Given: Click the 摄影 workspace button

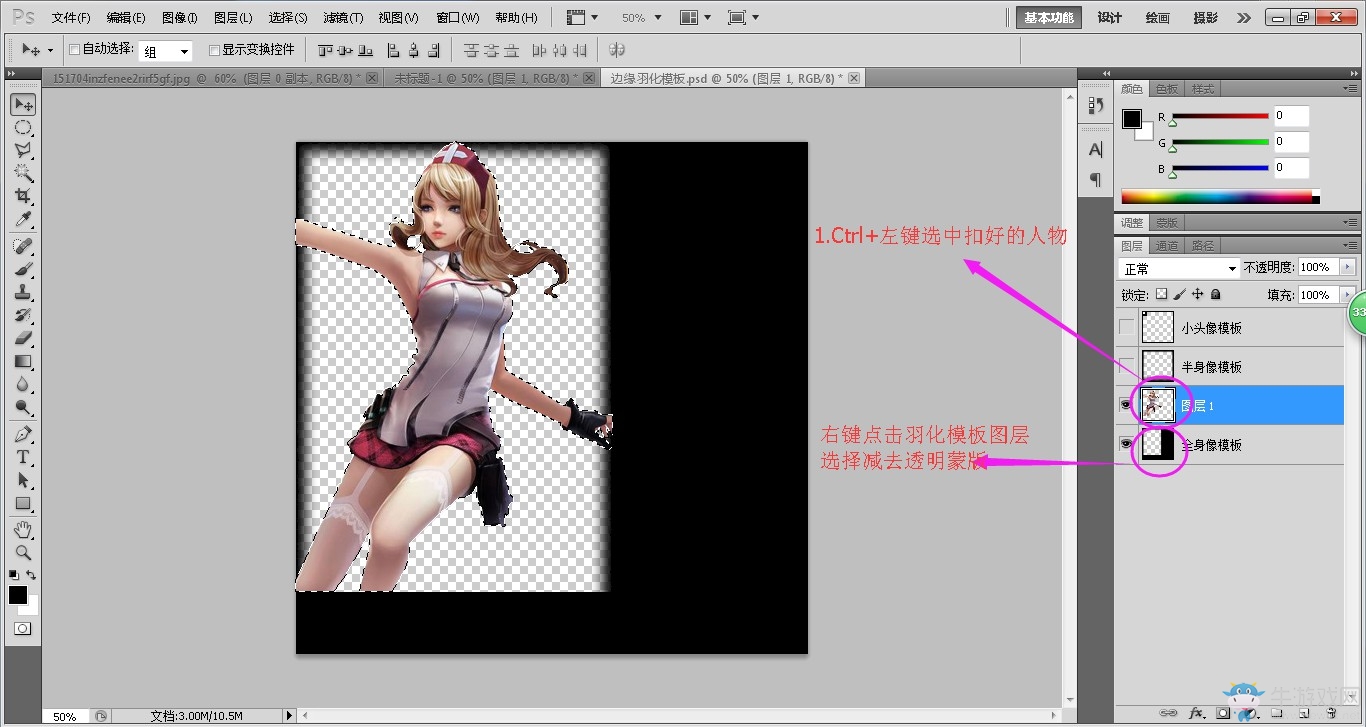Looking at the screenshot, I should coord(1206,18).
